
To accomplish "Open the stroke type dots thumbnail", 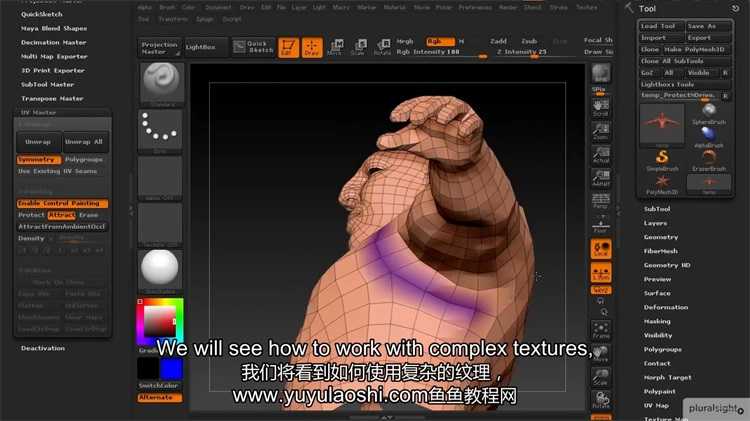I will (x=161, y=131).
